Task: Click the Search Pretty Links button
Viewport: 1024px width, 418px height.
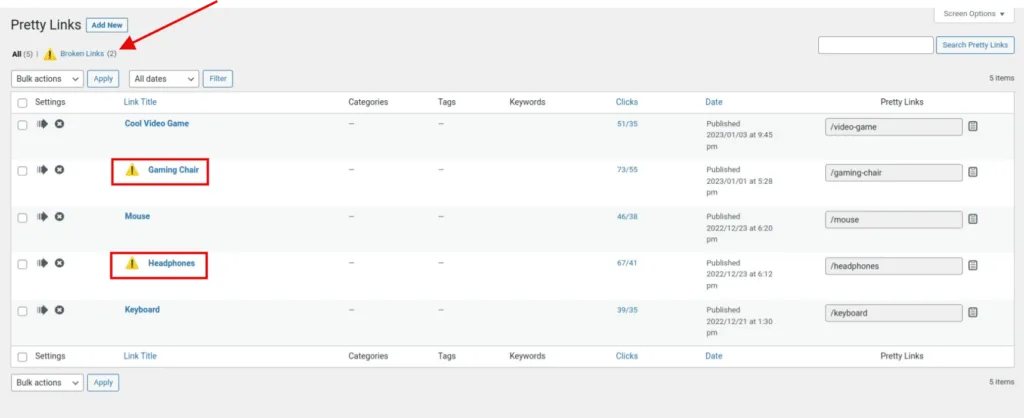Action: pyautogui.click(x=975, y=45)
